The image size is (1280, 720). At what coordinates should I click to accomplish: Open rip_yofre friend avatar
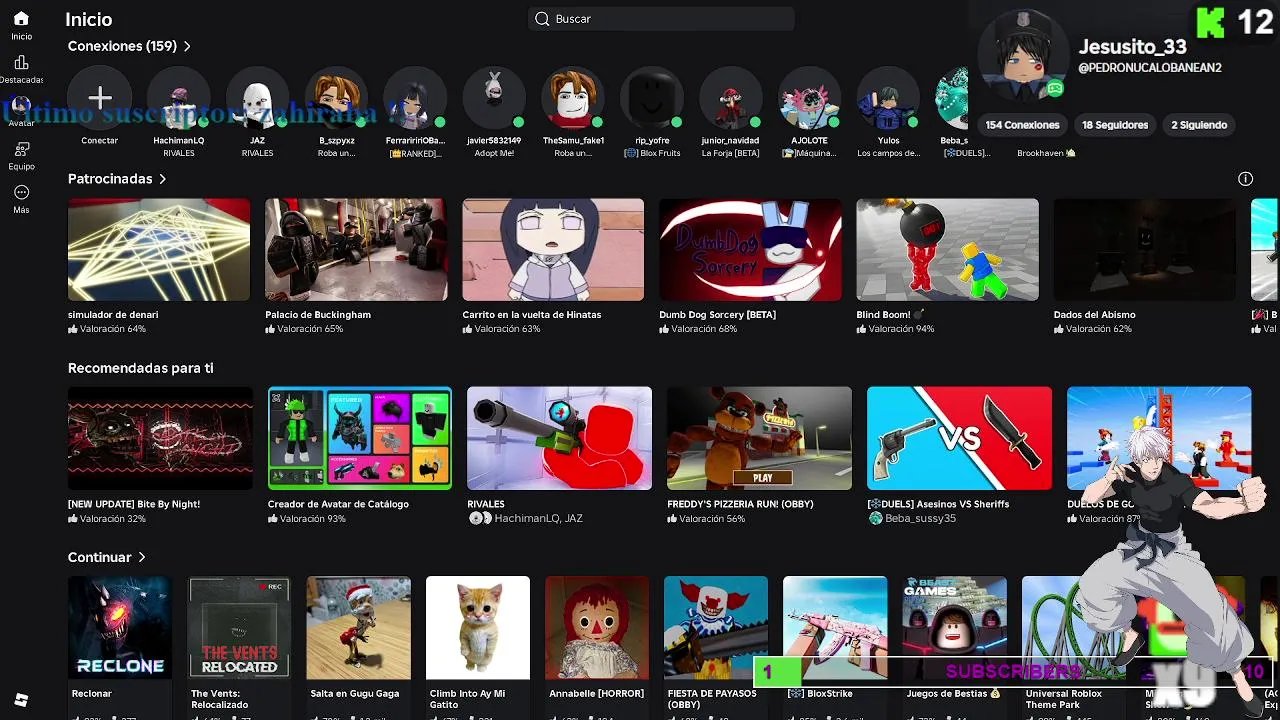click(652, 97)
